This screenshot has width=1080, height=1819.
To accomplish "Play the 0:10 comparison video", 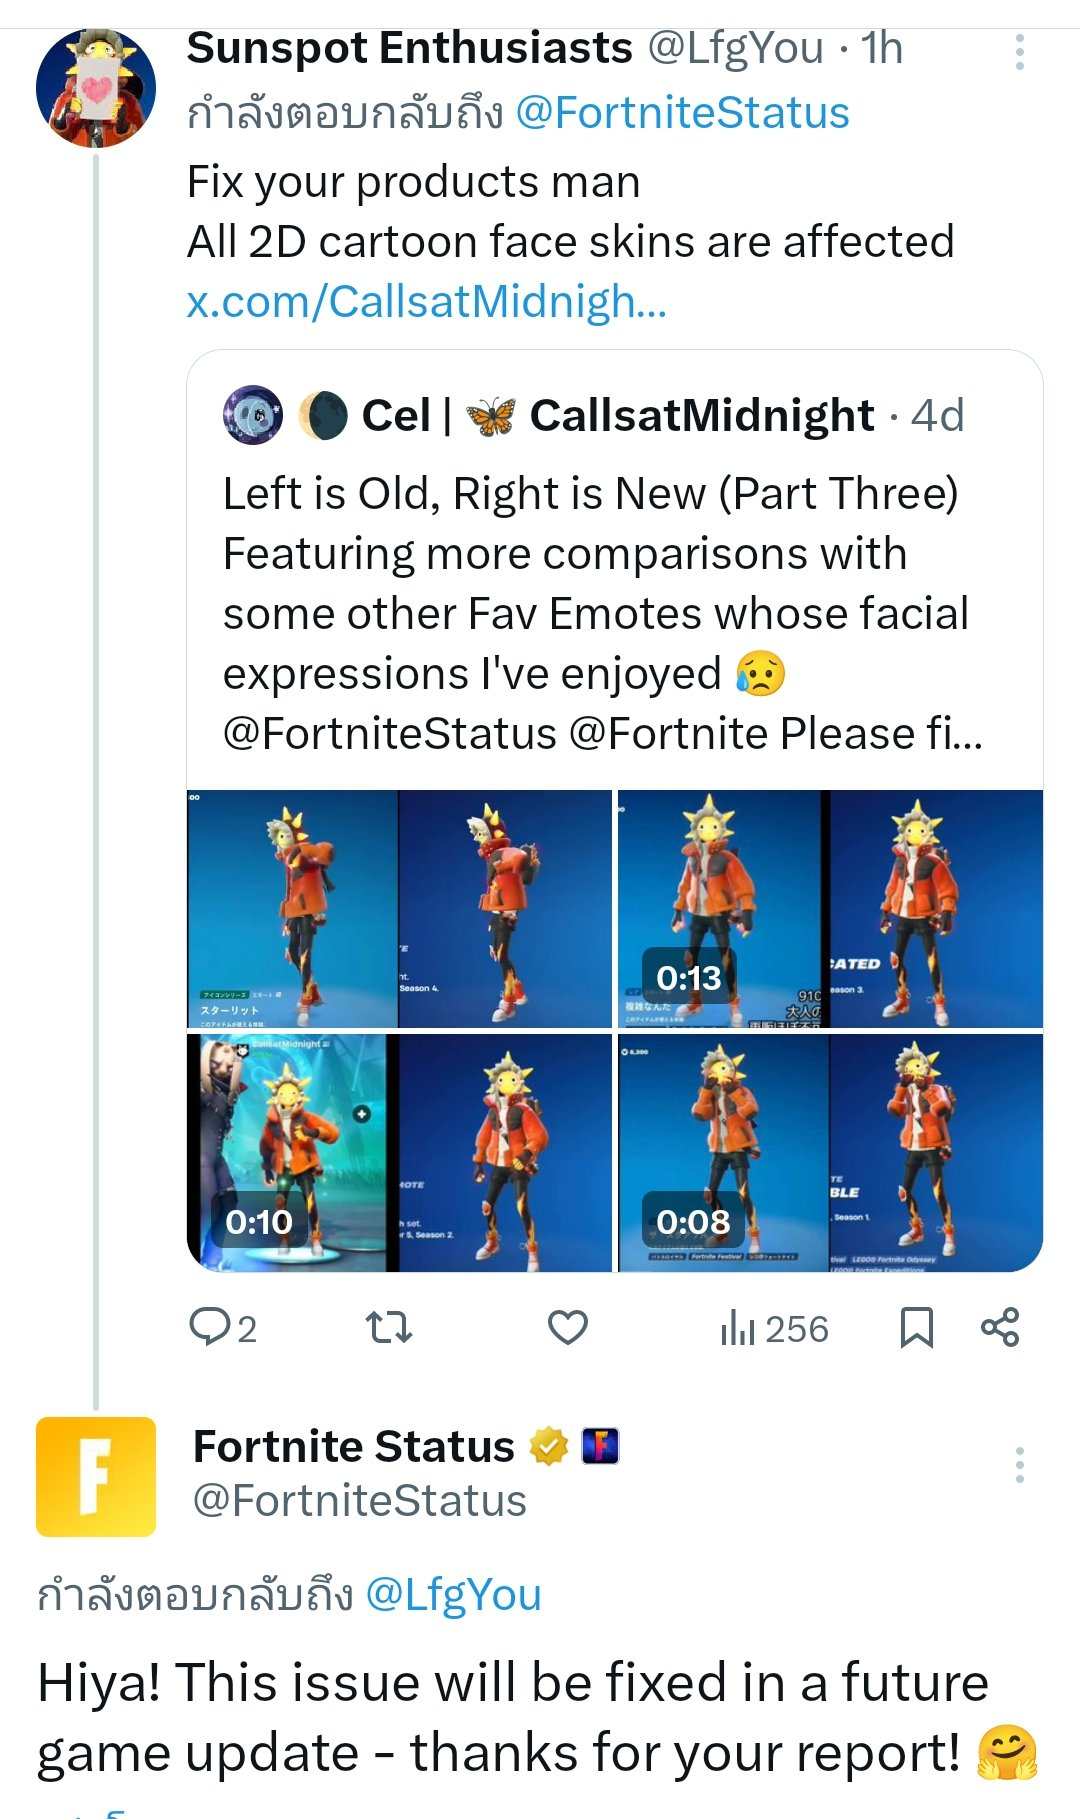I will 399,1152.
